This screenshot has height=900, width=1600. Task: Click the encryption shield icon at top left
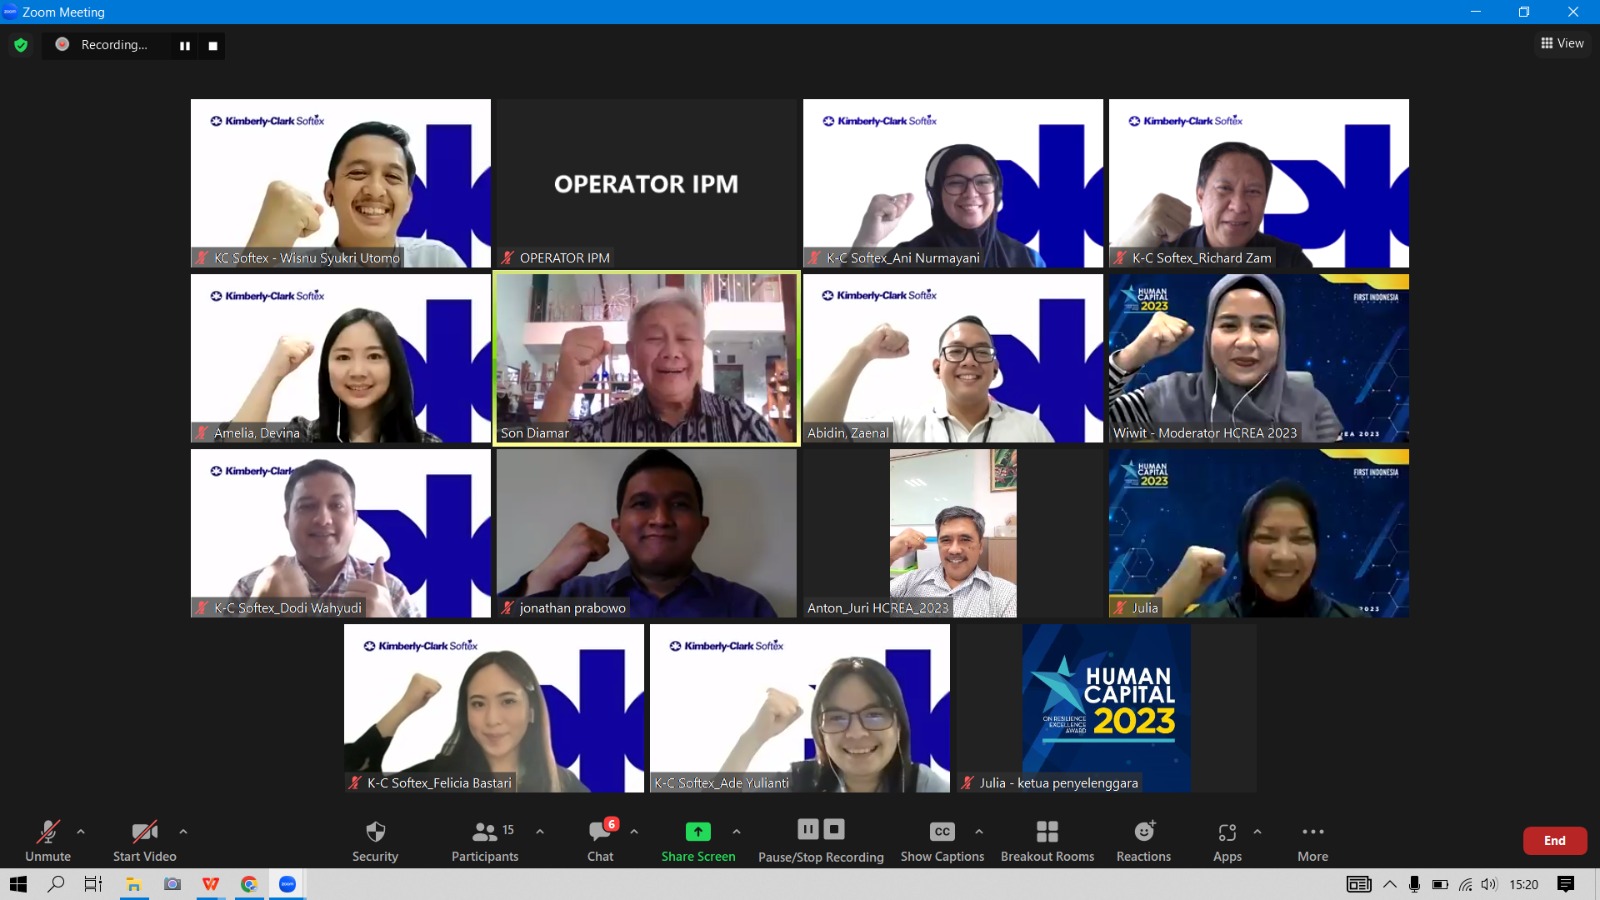[x=21, y=45]
